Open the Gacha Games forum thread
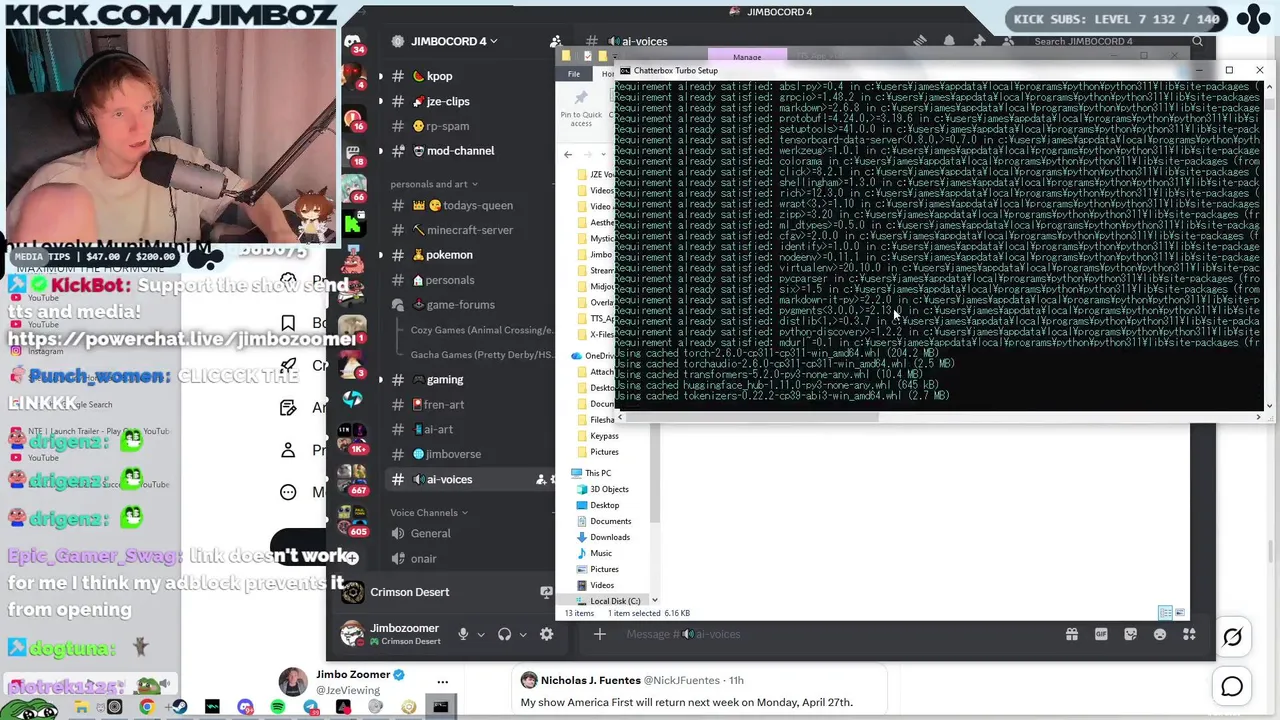 pos(481,355)
